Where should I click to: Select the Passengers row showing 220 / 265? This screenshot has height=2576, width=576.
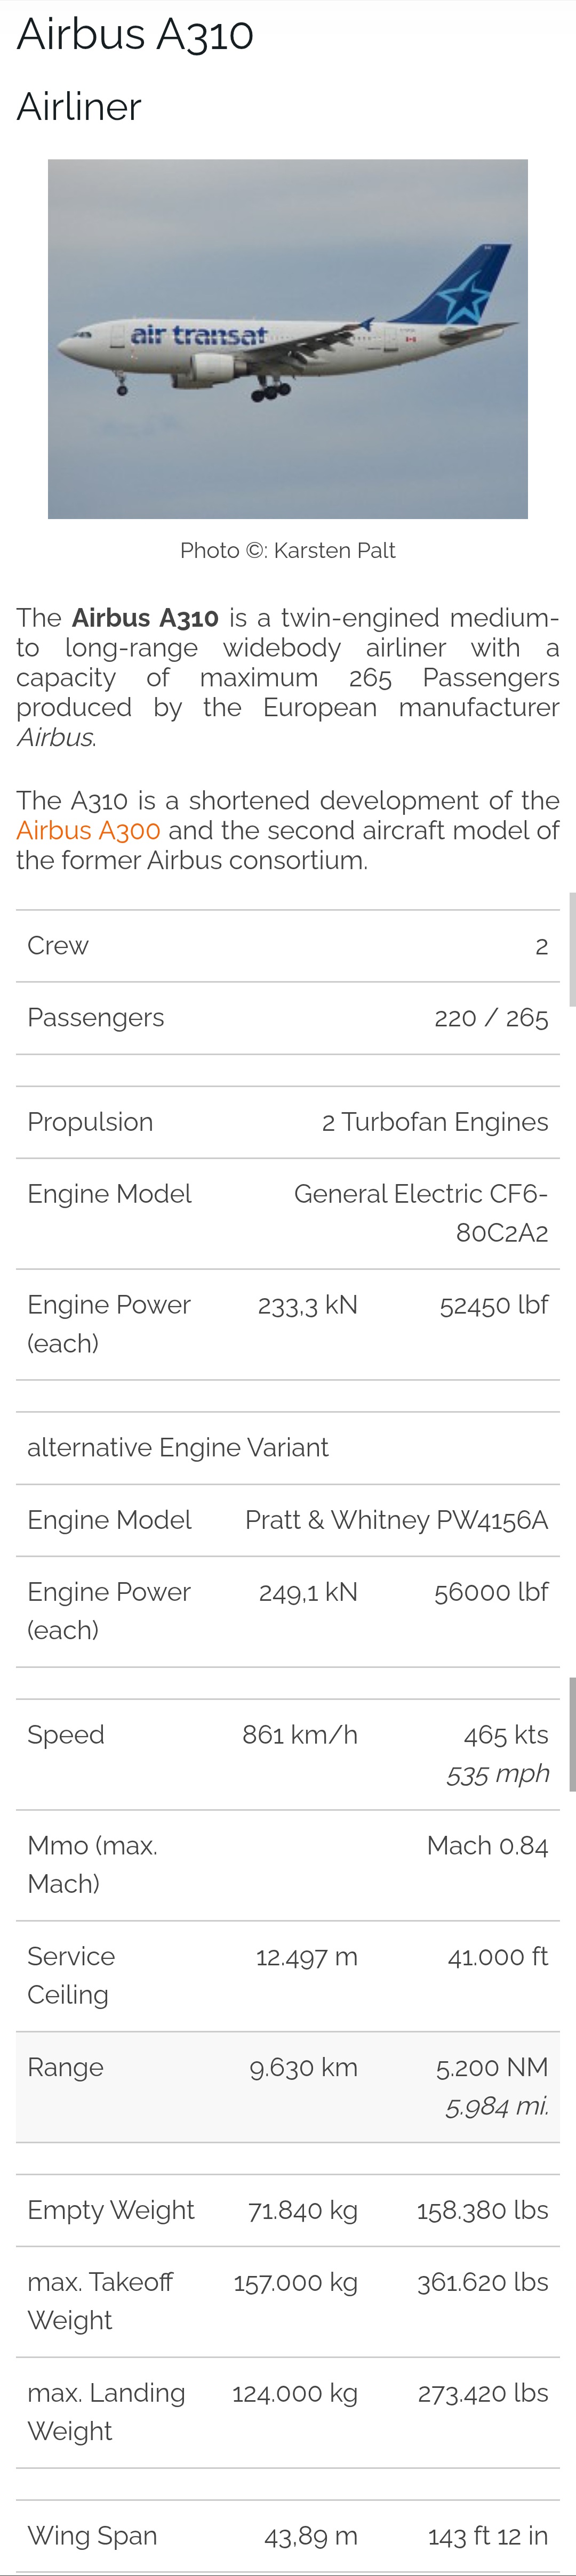(x=288, y=1018)
